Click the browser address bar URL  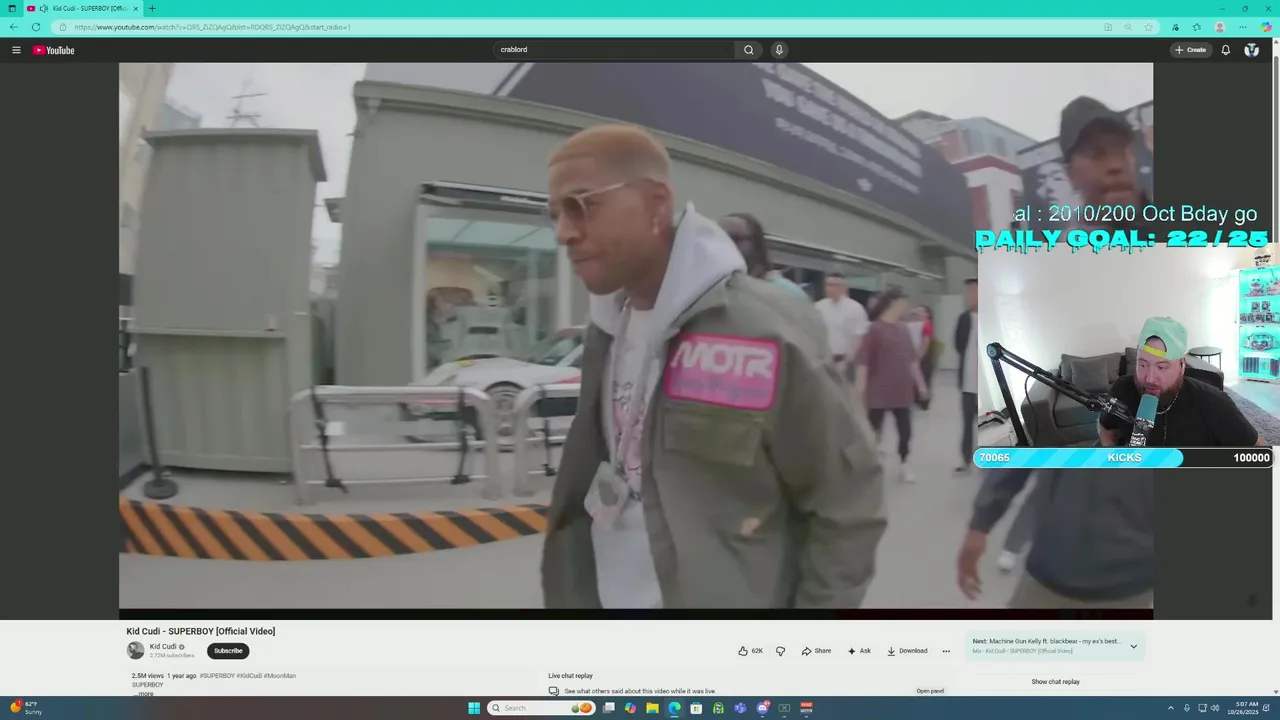coord(212,27)
